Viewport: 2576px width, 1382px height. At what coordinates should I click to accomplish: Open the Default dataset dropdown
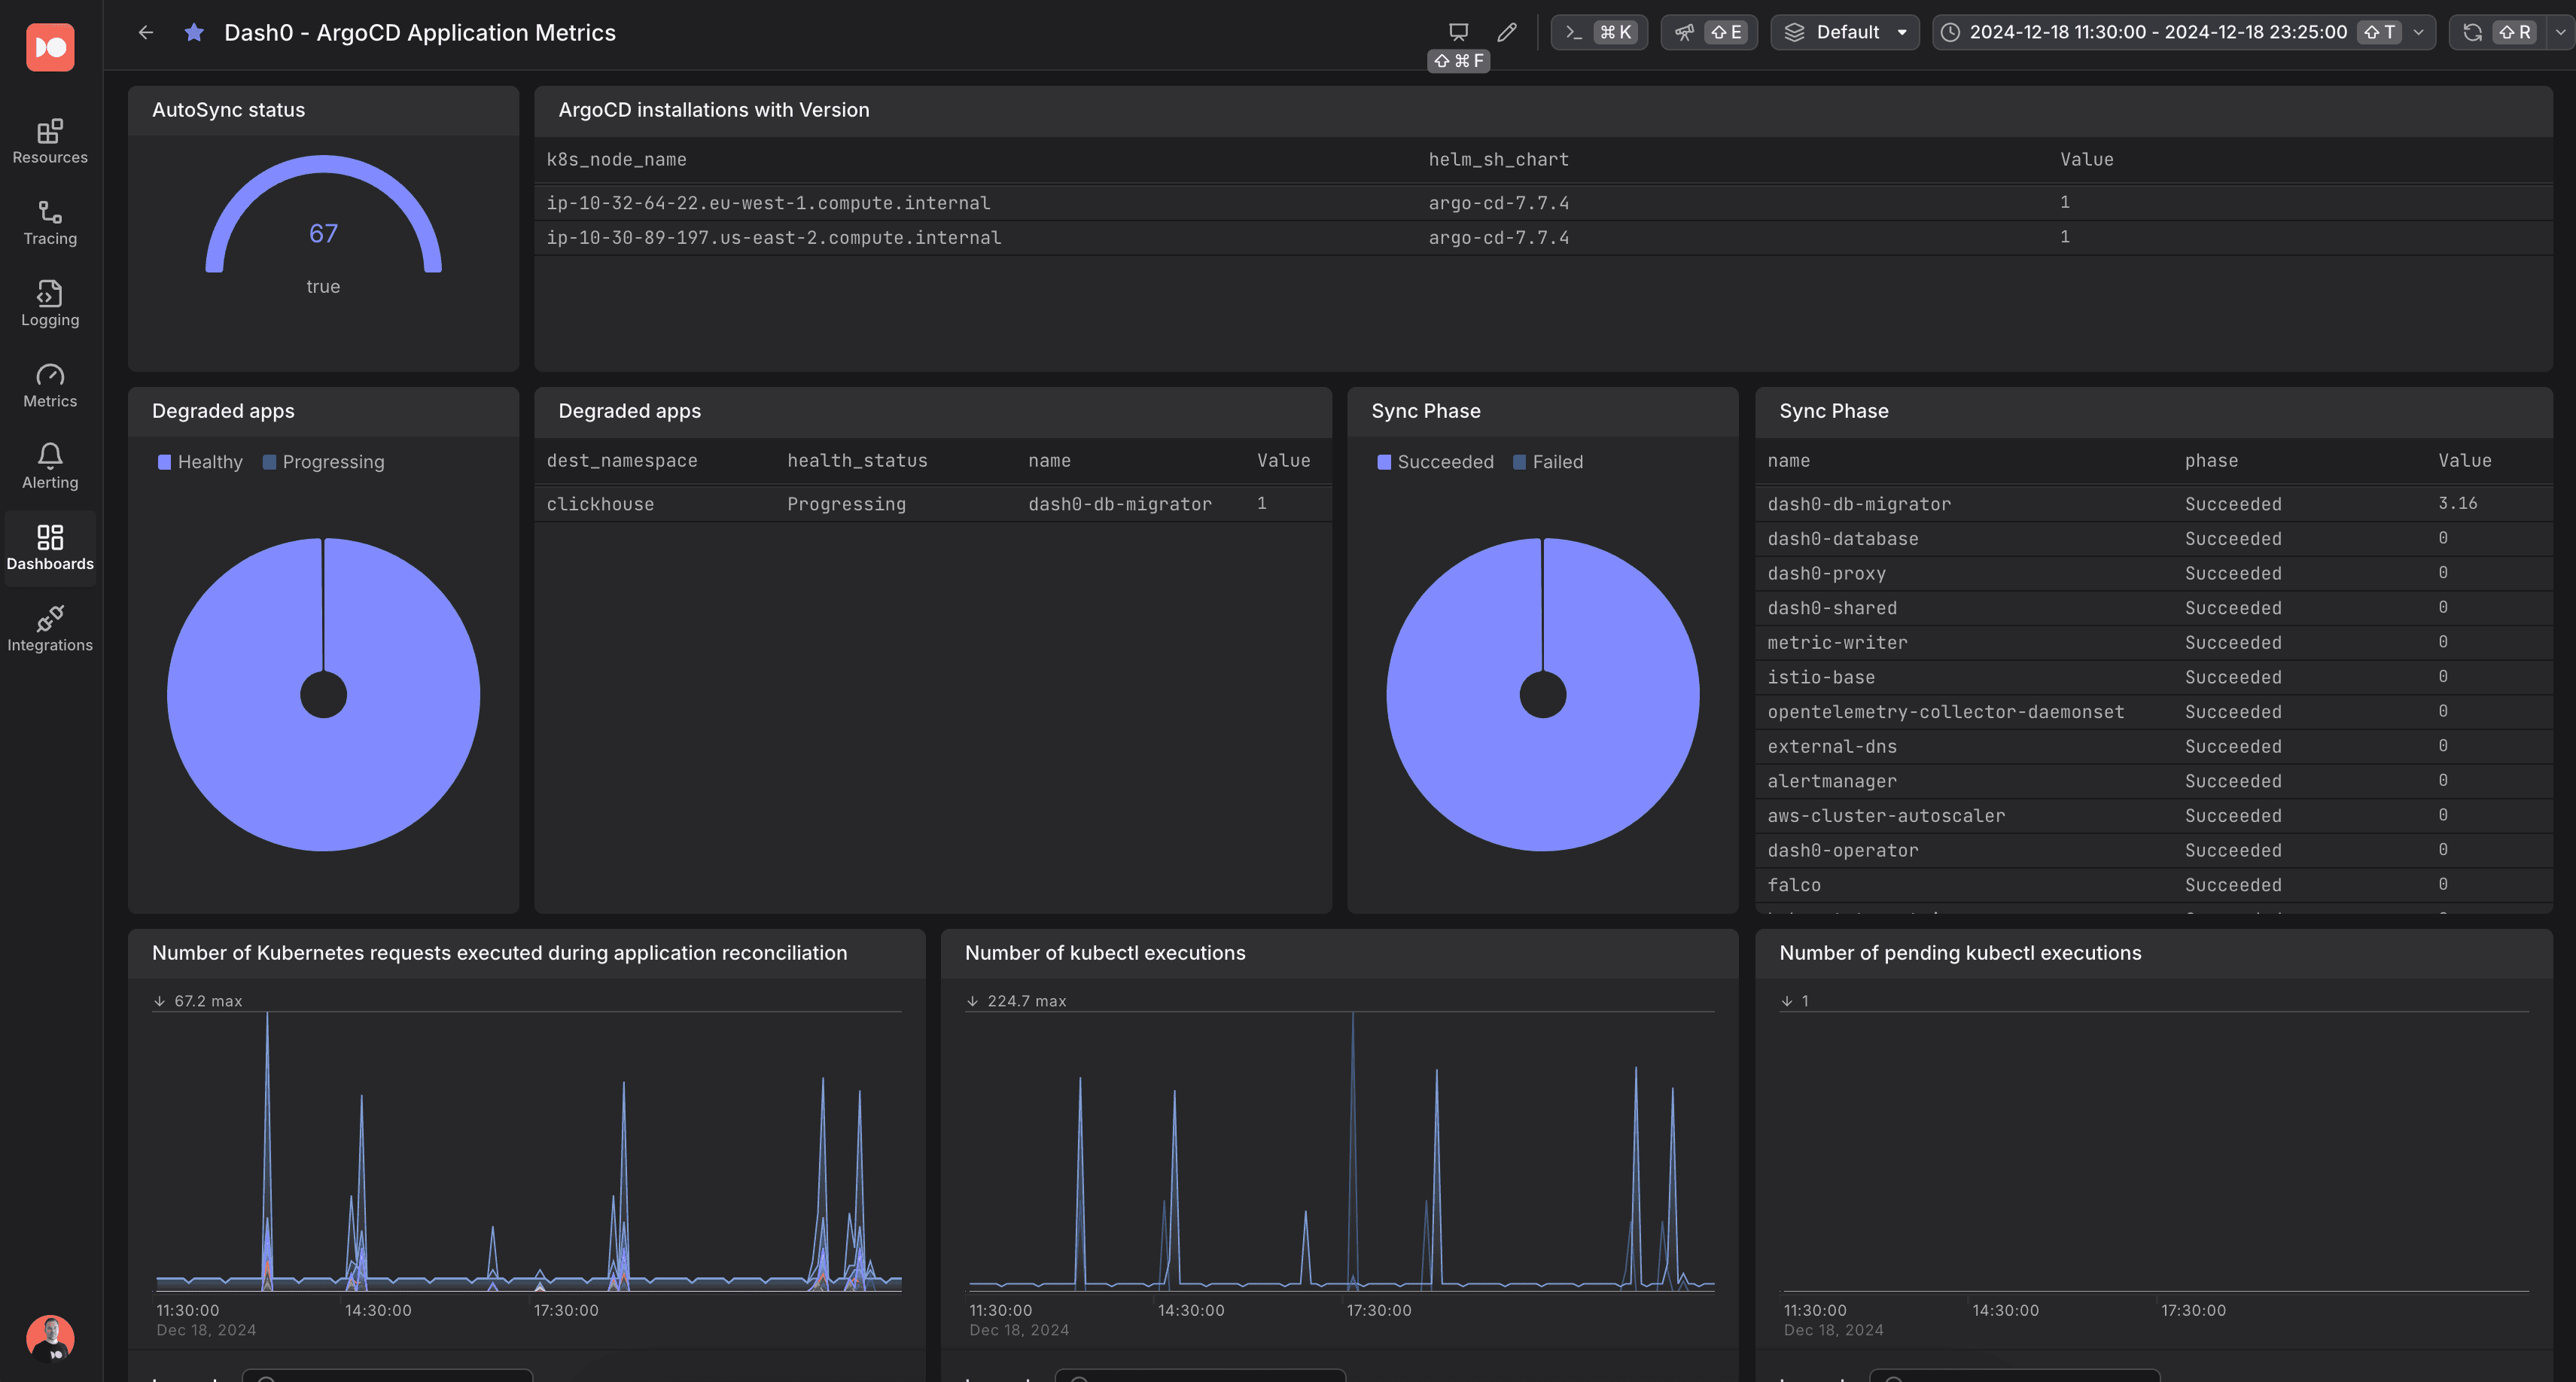click(x=1845, y=32)
